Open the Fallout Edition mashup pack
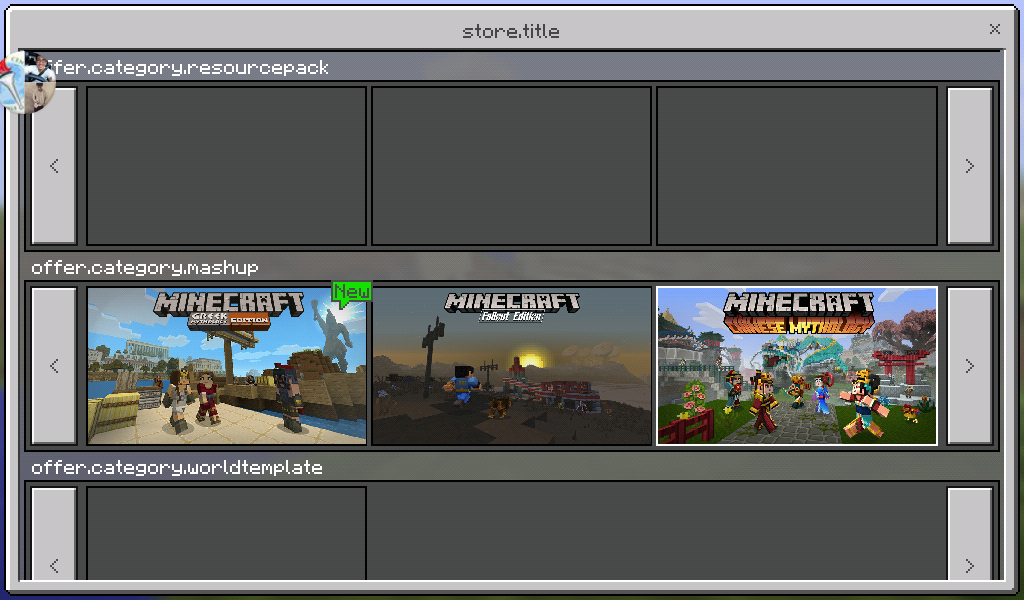Screen dimensions: 1024x600 [x=511, y=366]
